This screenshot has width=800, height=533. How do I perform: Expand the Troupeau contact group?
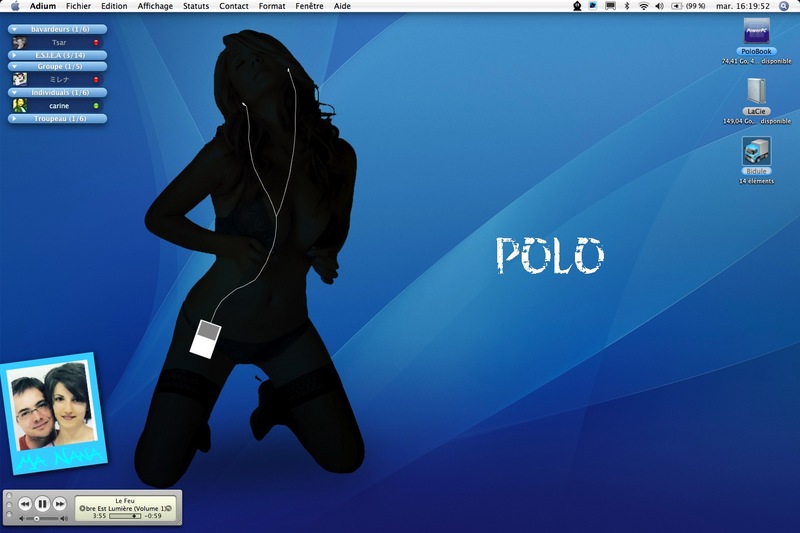pyautogui.click(x=15, y=118)
